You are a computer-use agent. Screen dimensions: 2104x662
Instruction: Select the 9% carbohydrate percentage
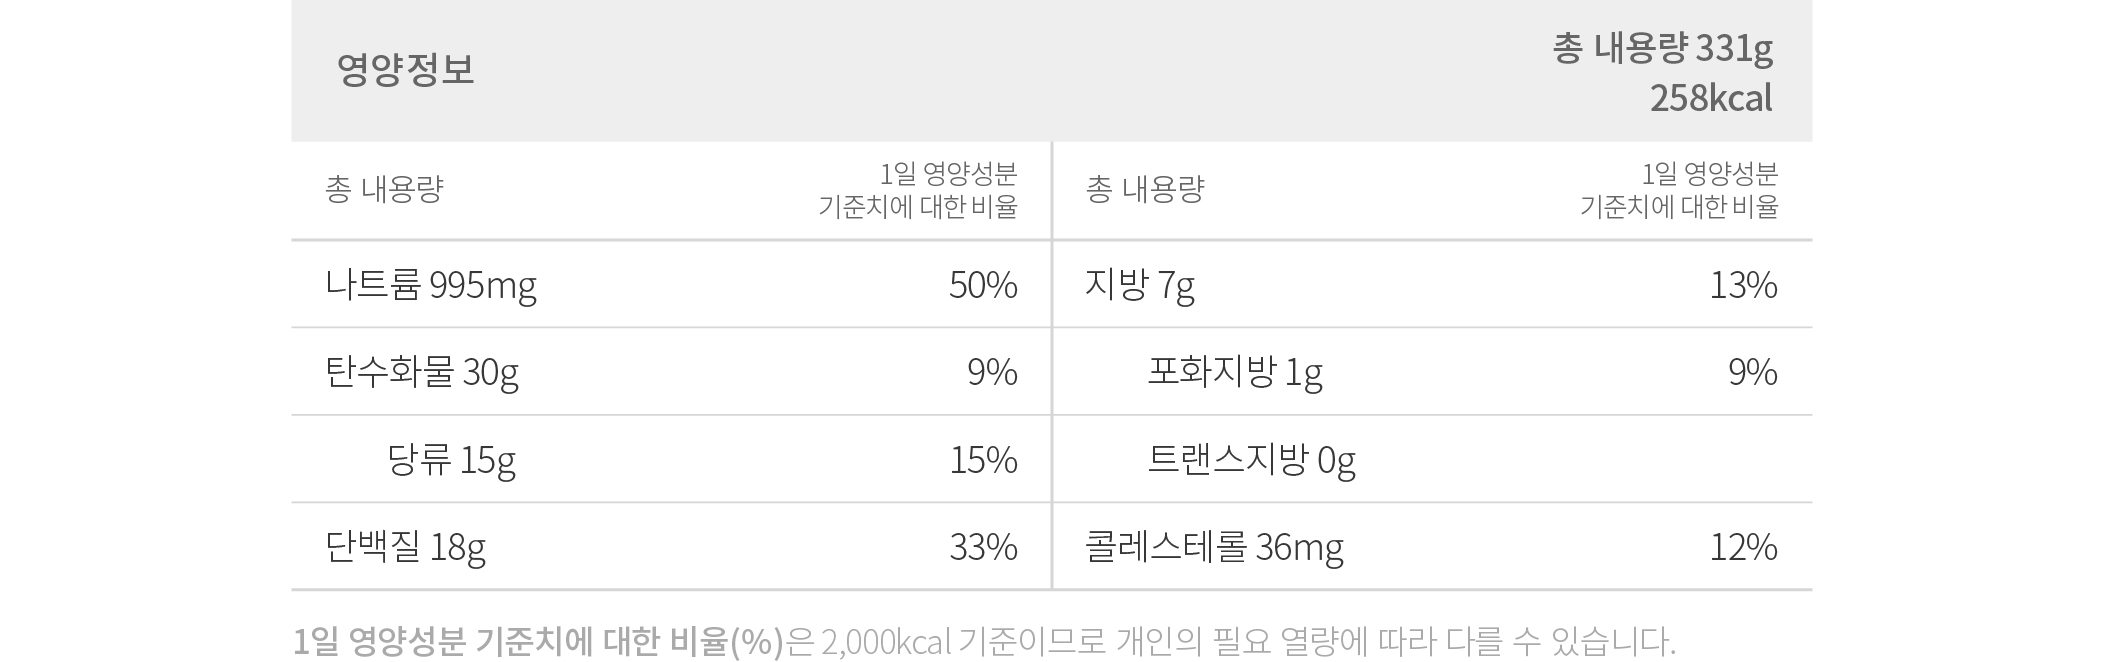pos(992,373)
